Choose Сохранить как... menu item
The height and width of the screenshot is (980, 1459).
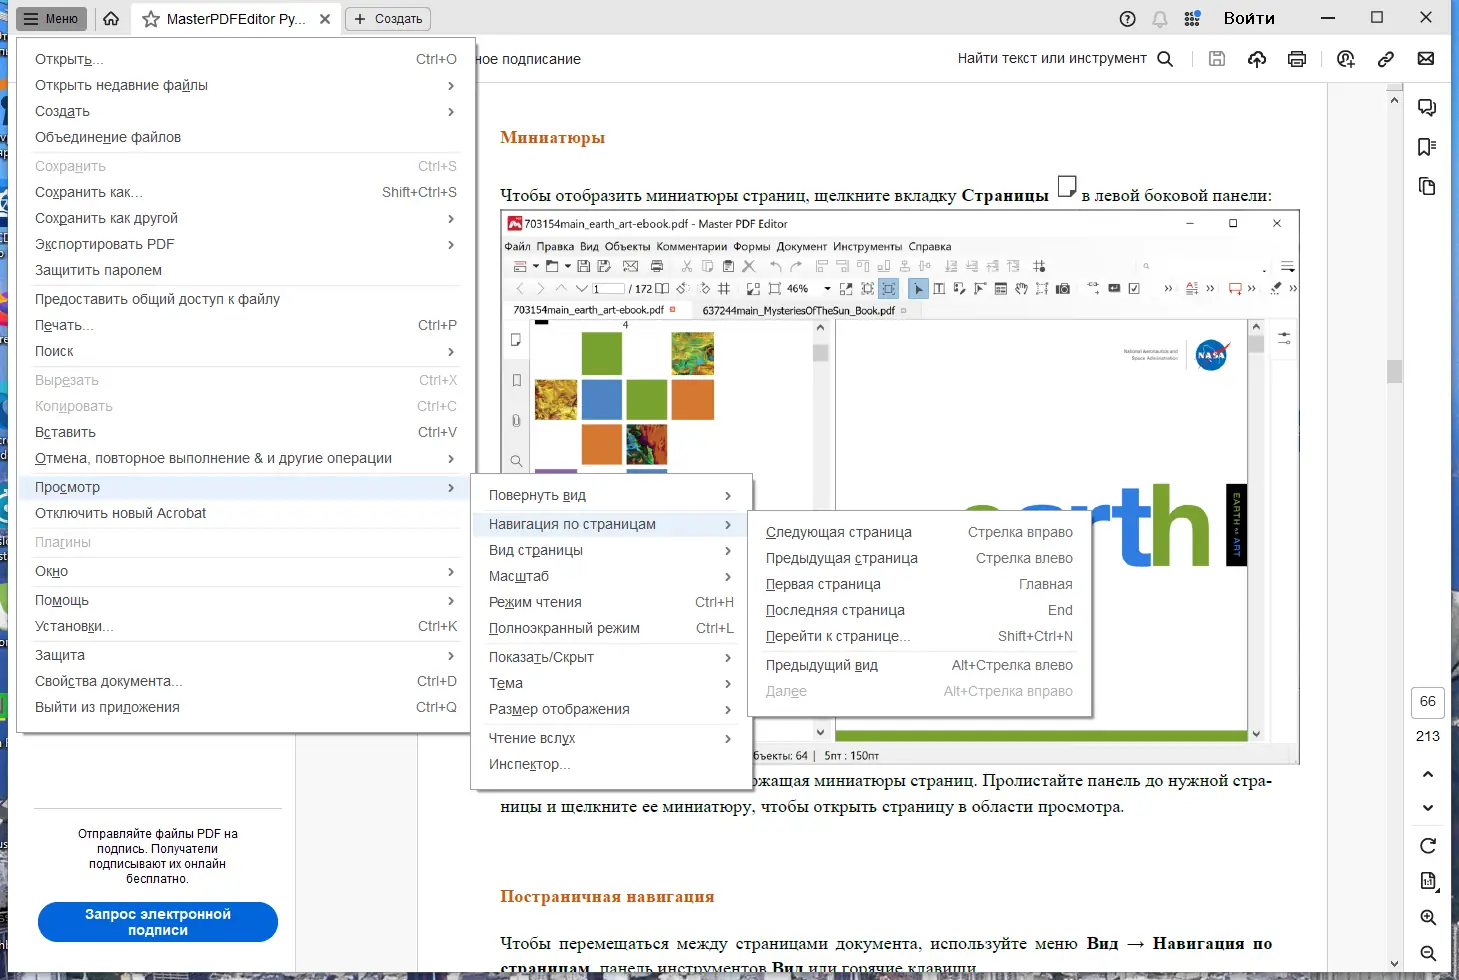(246, 192)
